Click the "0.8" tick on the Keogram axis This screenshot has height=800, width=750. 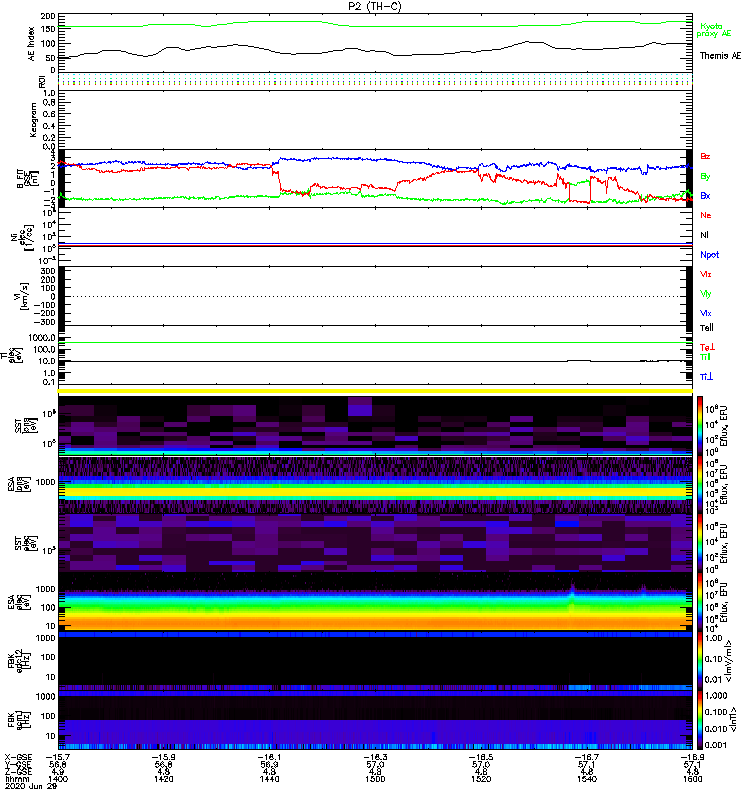[49, 103]
